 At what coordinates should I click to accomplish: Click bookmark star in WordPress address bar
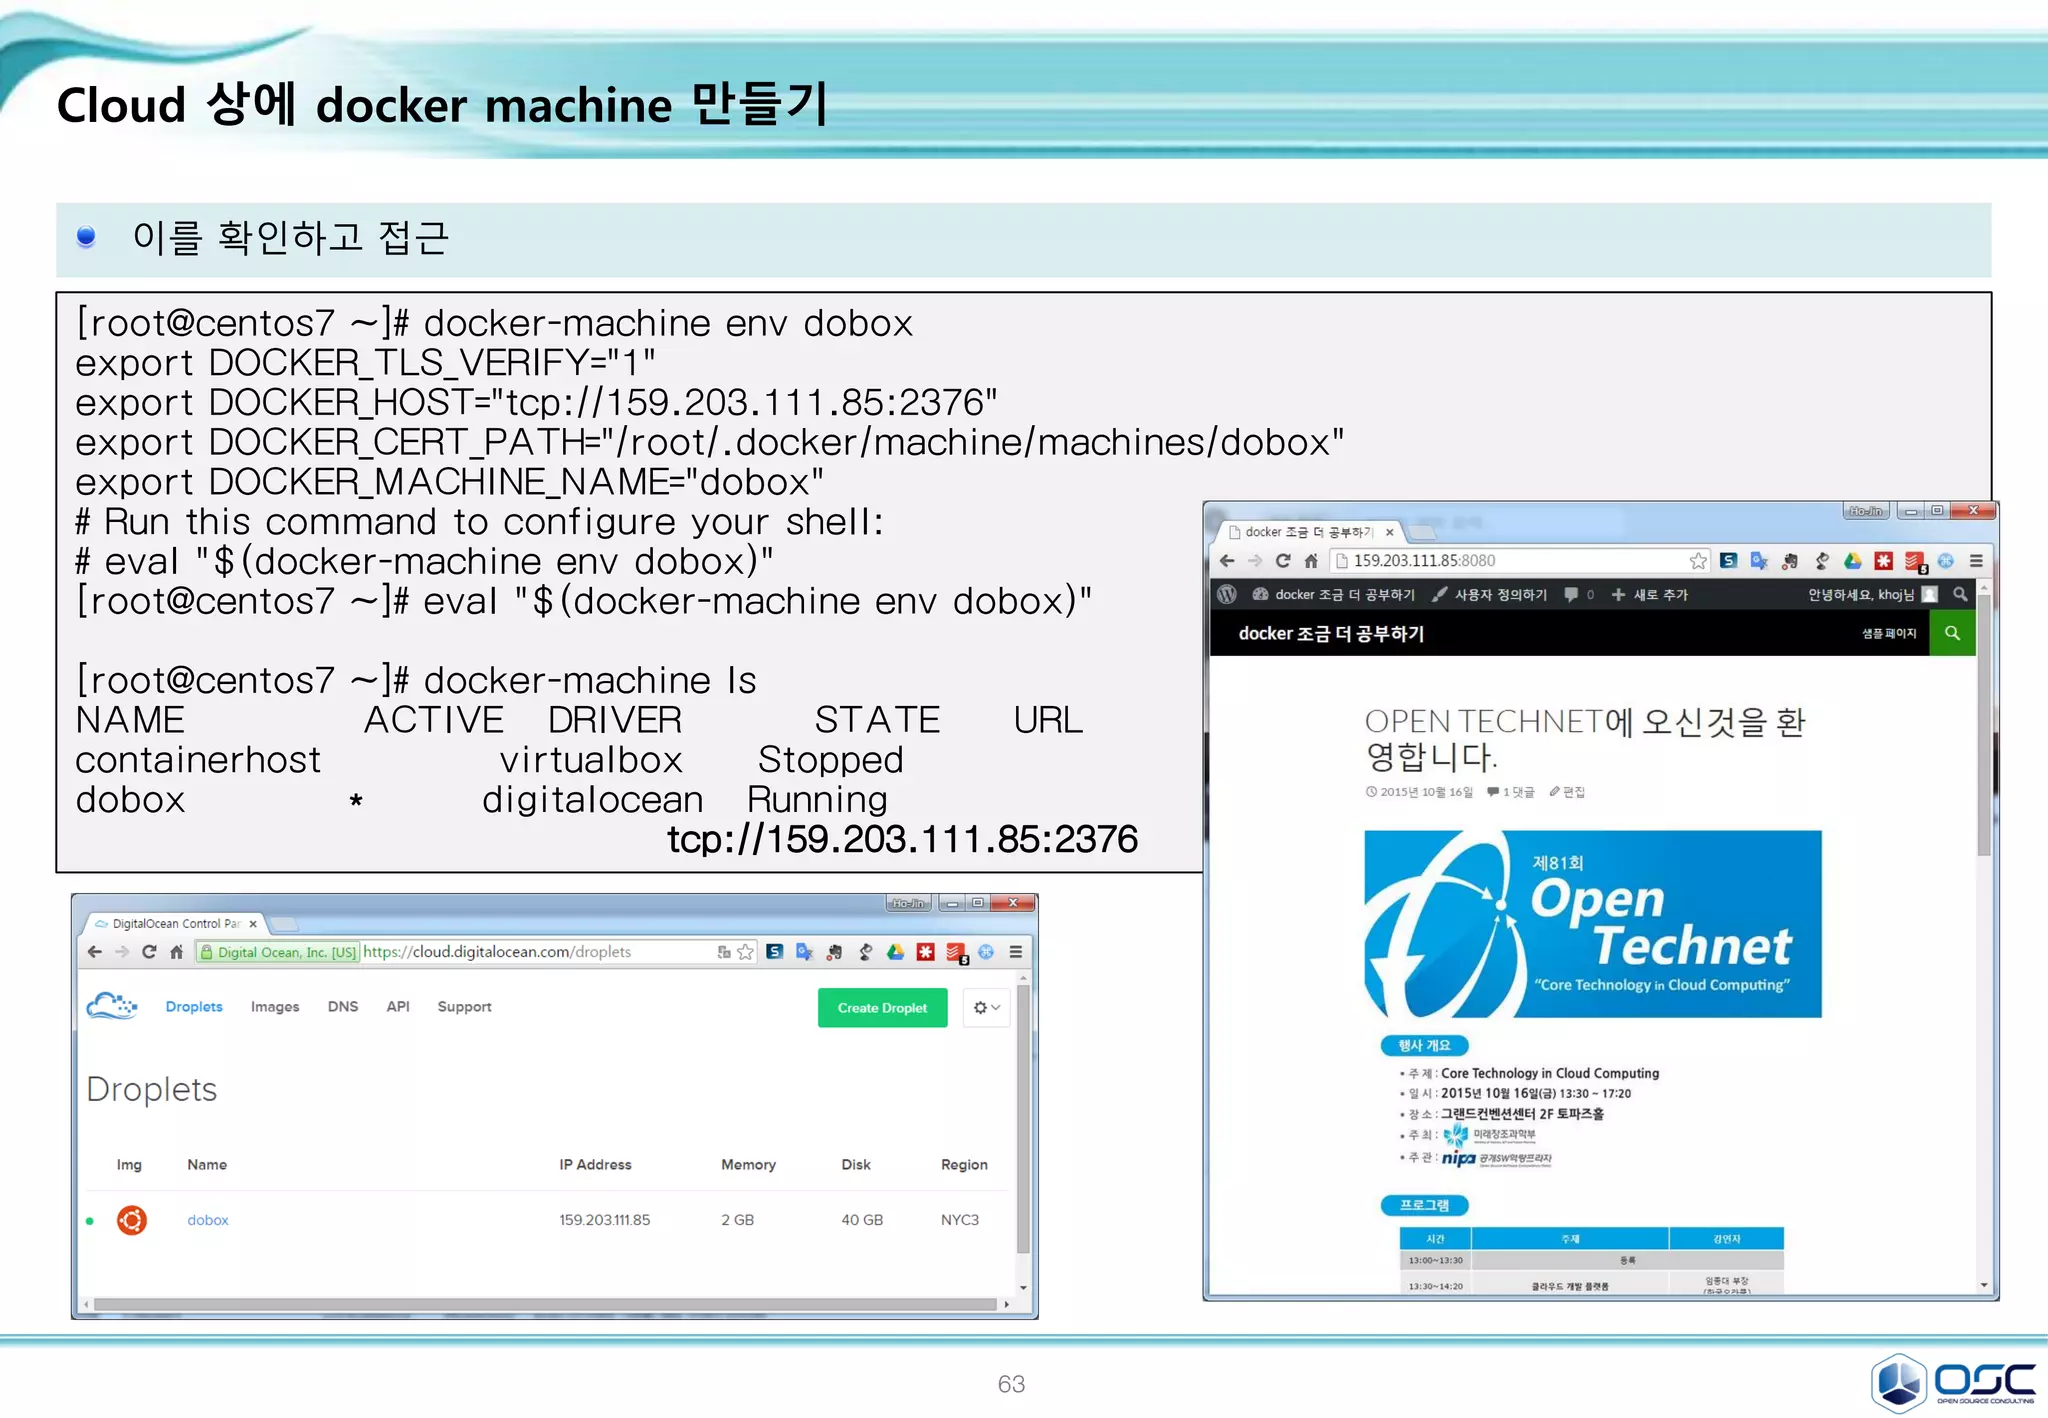coord(1698,561)
